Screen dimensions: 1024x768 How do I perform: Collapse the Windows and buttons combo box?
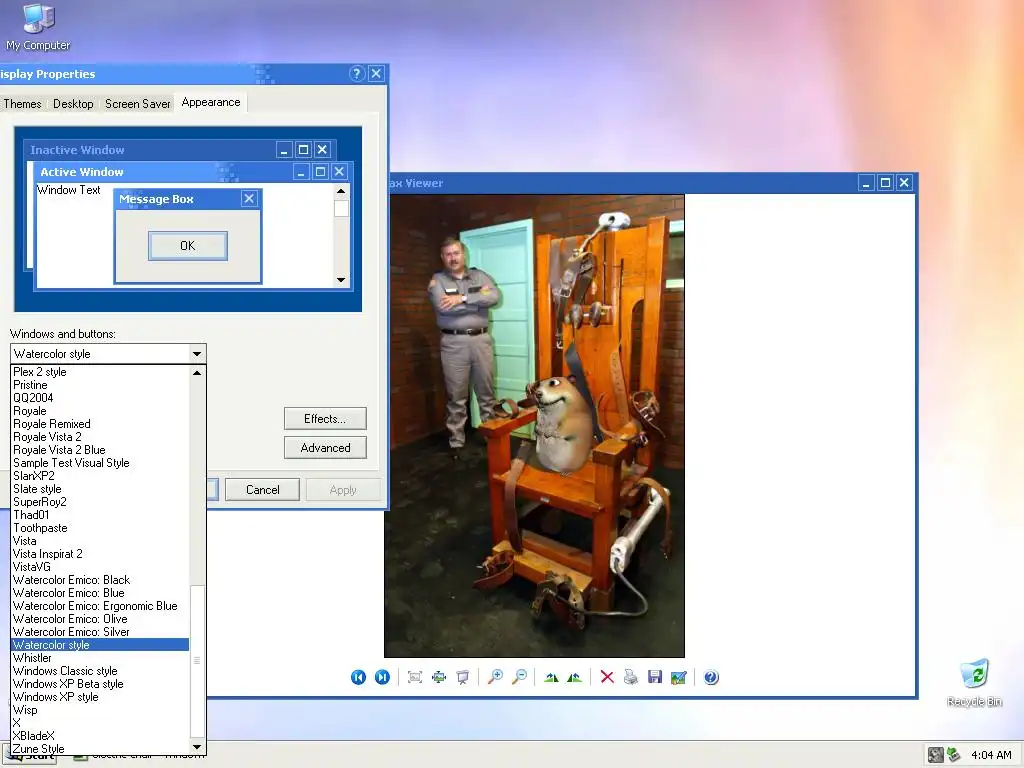pyautogui.click(x=197, y=354)
